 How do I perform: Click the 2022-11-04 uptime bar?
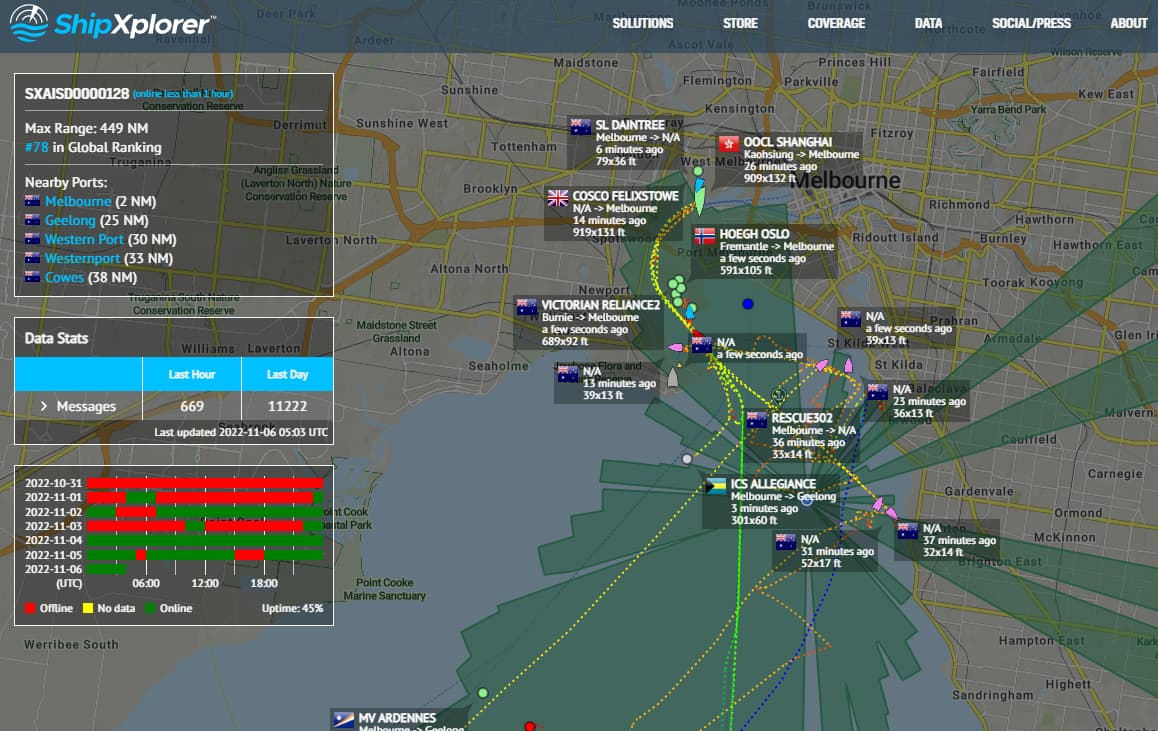pos(205,540)
